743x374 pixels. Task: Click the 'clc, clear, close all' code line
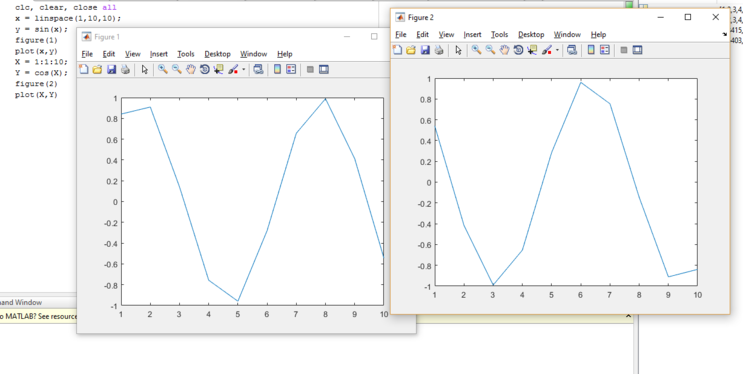click(x=65, y=8)
